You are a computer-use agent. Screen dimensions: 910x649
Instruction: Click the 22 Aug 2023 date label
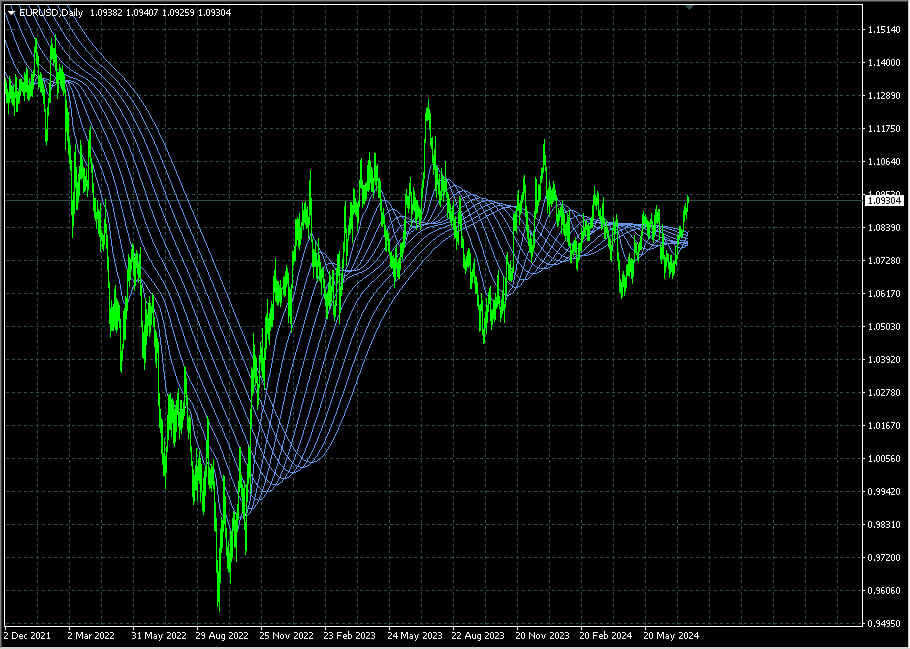click(x=478, y=636)
